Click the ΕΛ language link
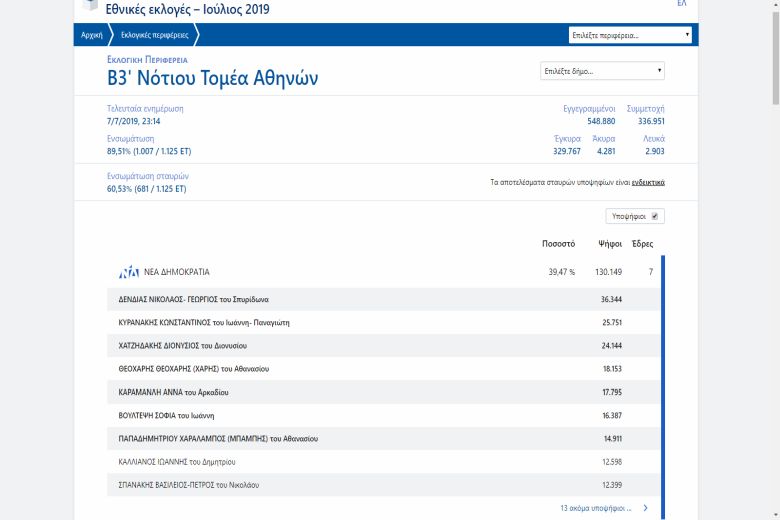 (x=682, y=3)
